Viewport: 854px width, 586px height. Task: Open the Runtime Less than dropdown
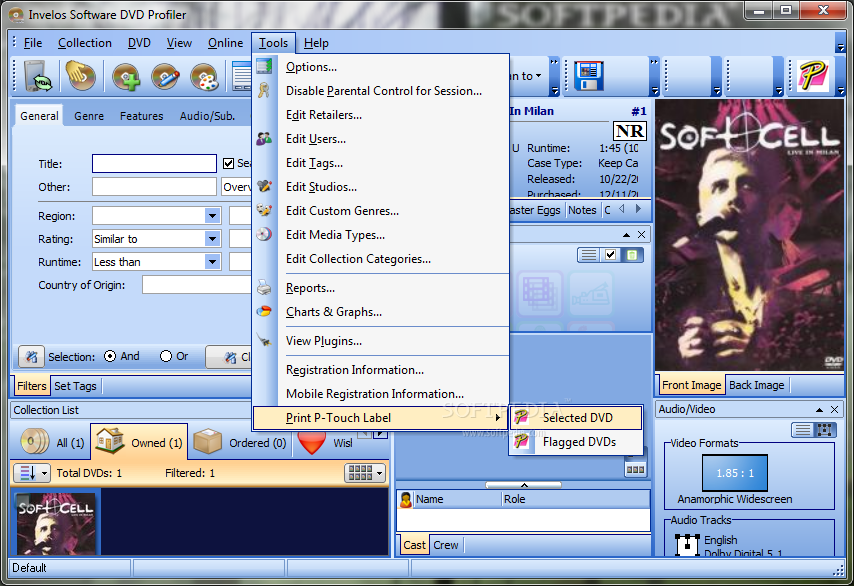tap(212, 262)
